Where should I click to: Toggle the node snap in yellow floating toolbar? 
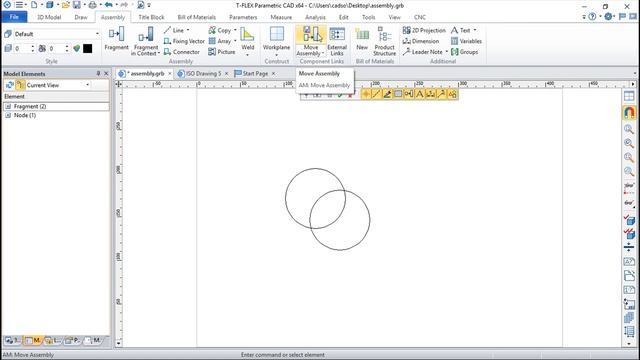[x=366, y=94]
